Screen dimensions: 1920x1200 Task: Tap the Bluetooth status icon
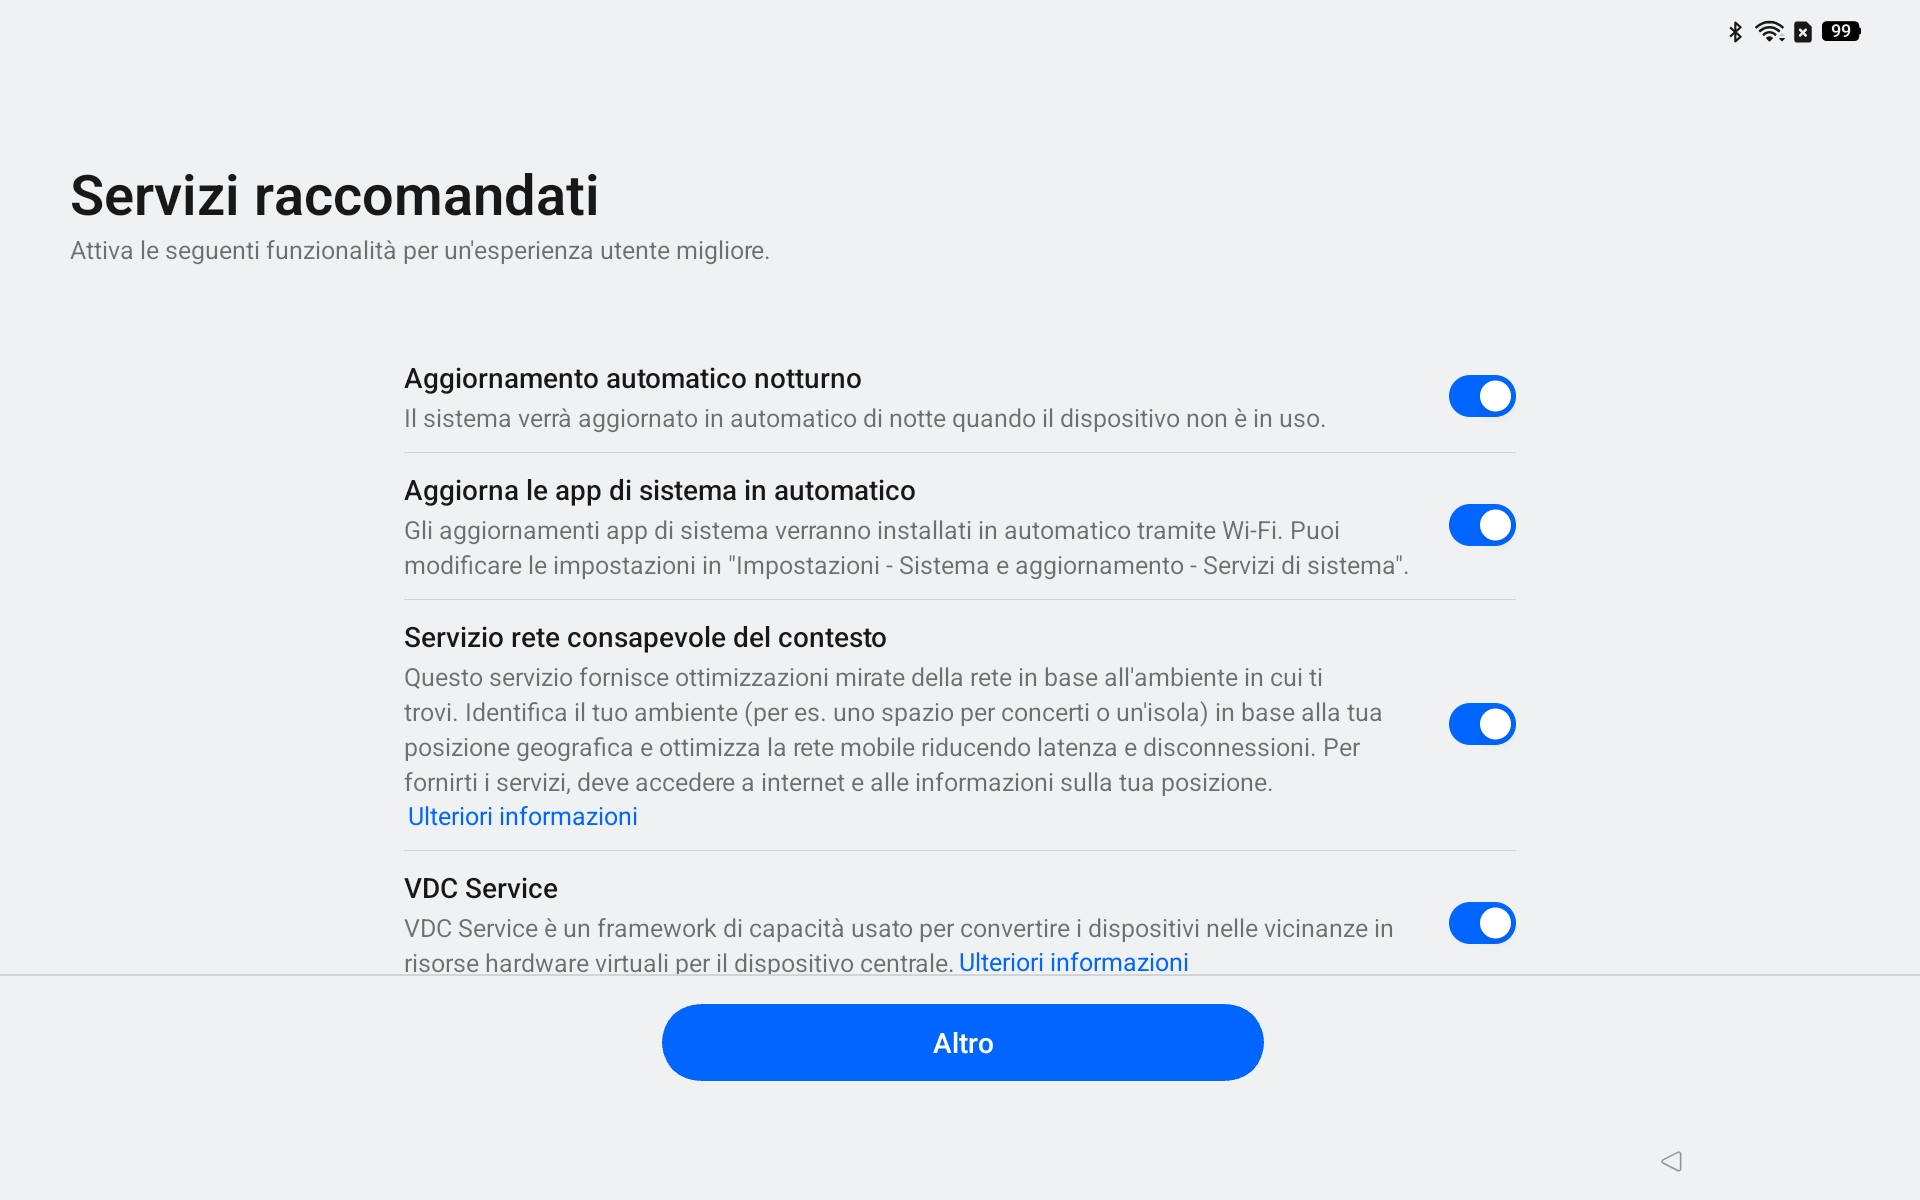tap(1736, 32)
